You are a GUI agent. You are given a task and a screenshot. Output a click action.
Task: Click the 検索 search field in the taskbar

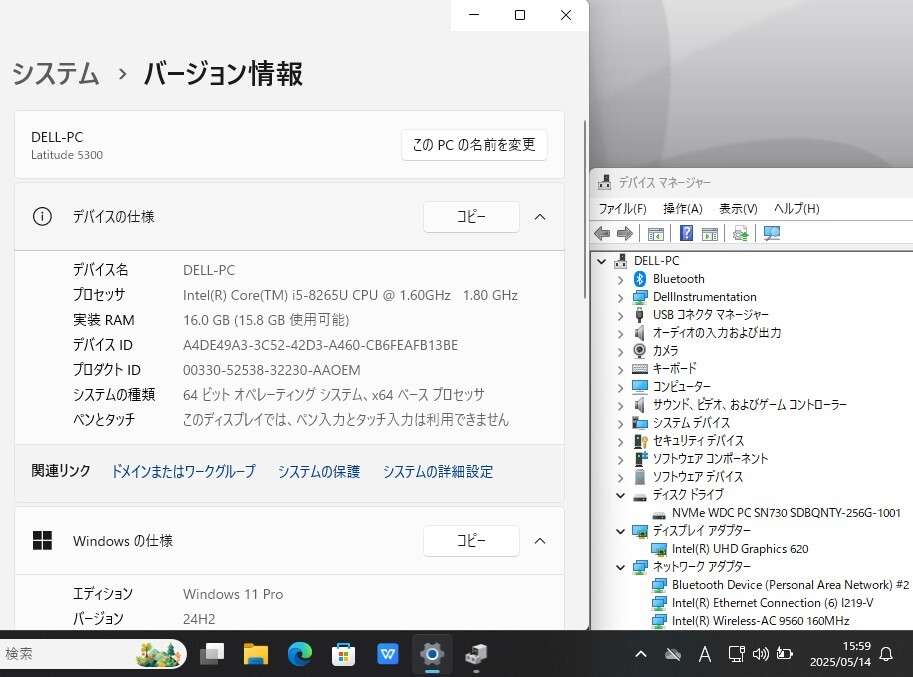coord(80,654)
